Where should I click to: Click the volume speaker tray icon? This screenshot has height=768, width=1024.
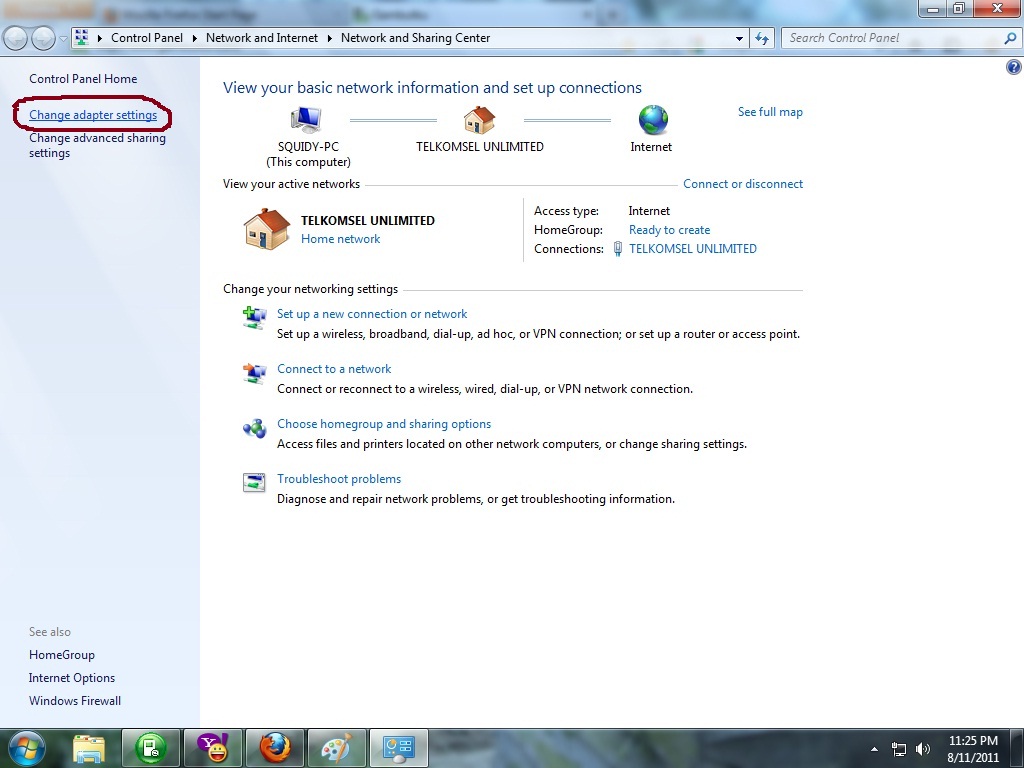(x=923, y=749)
